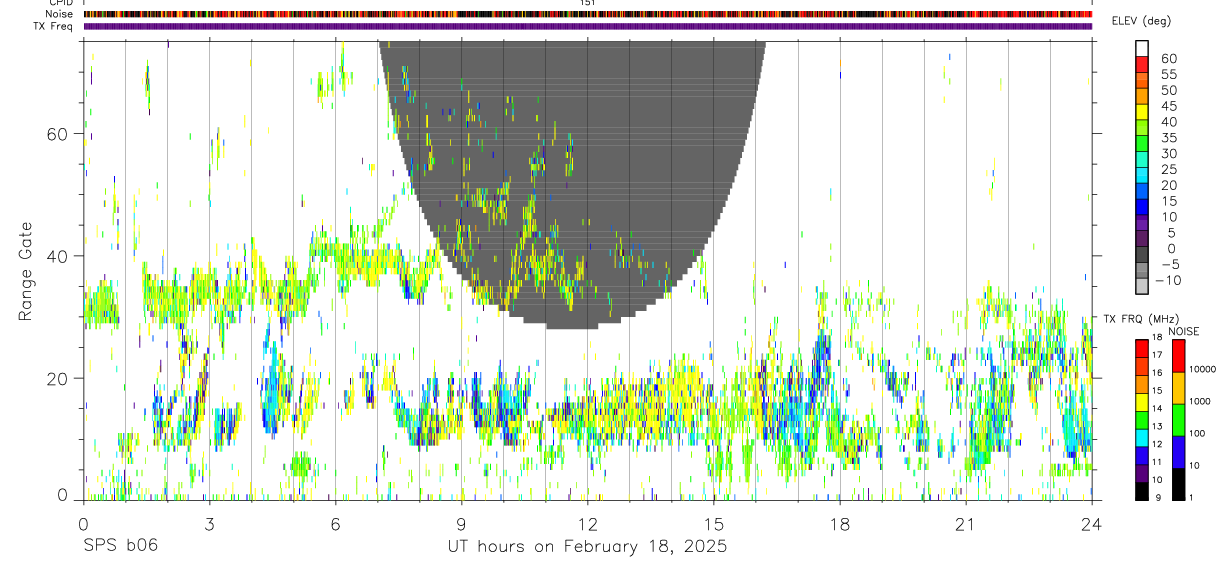The image size is (1228, 567).
Task: Click the '16' label on TX FRQ scale
Action: click(x=1157, y=373)
